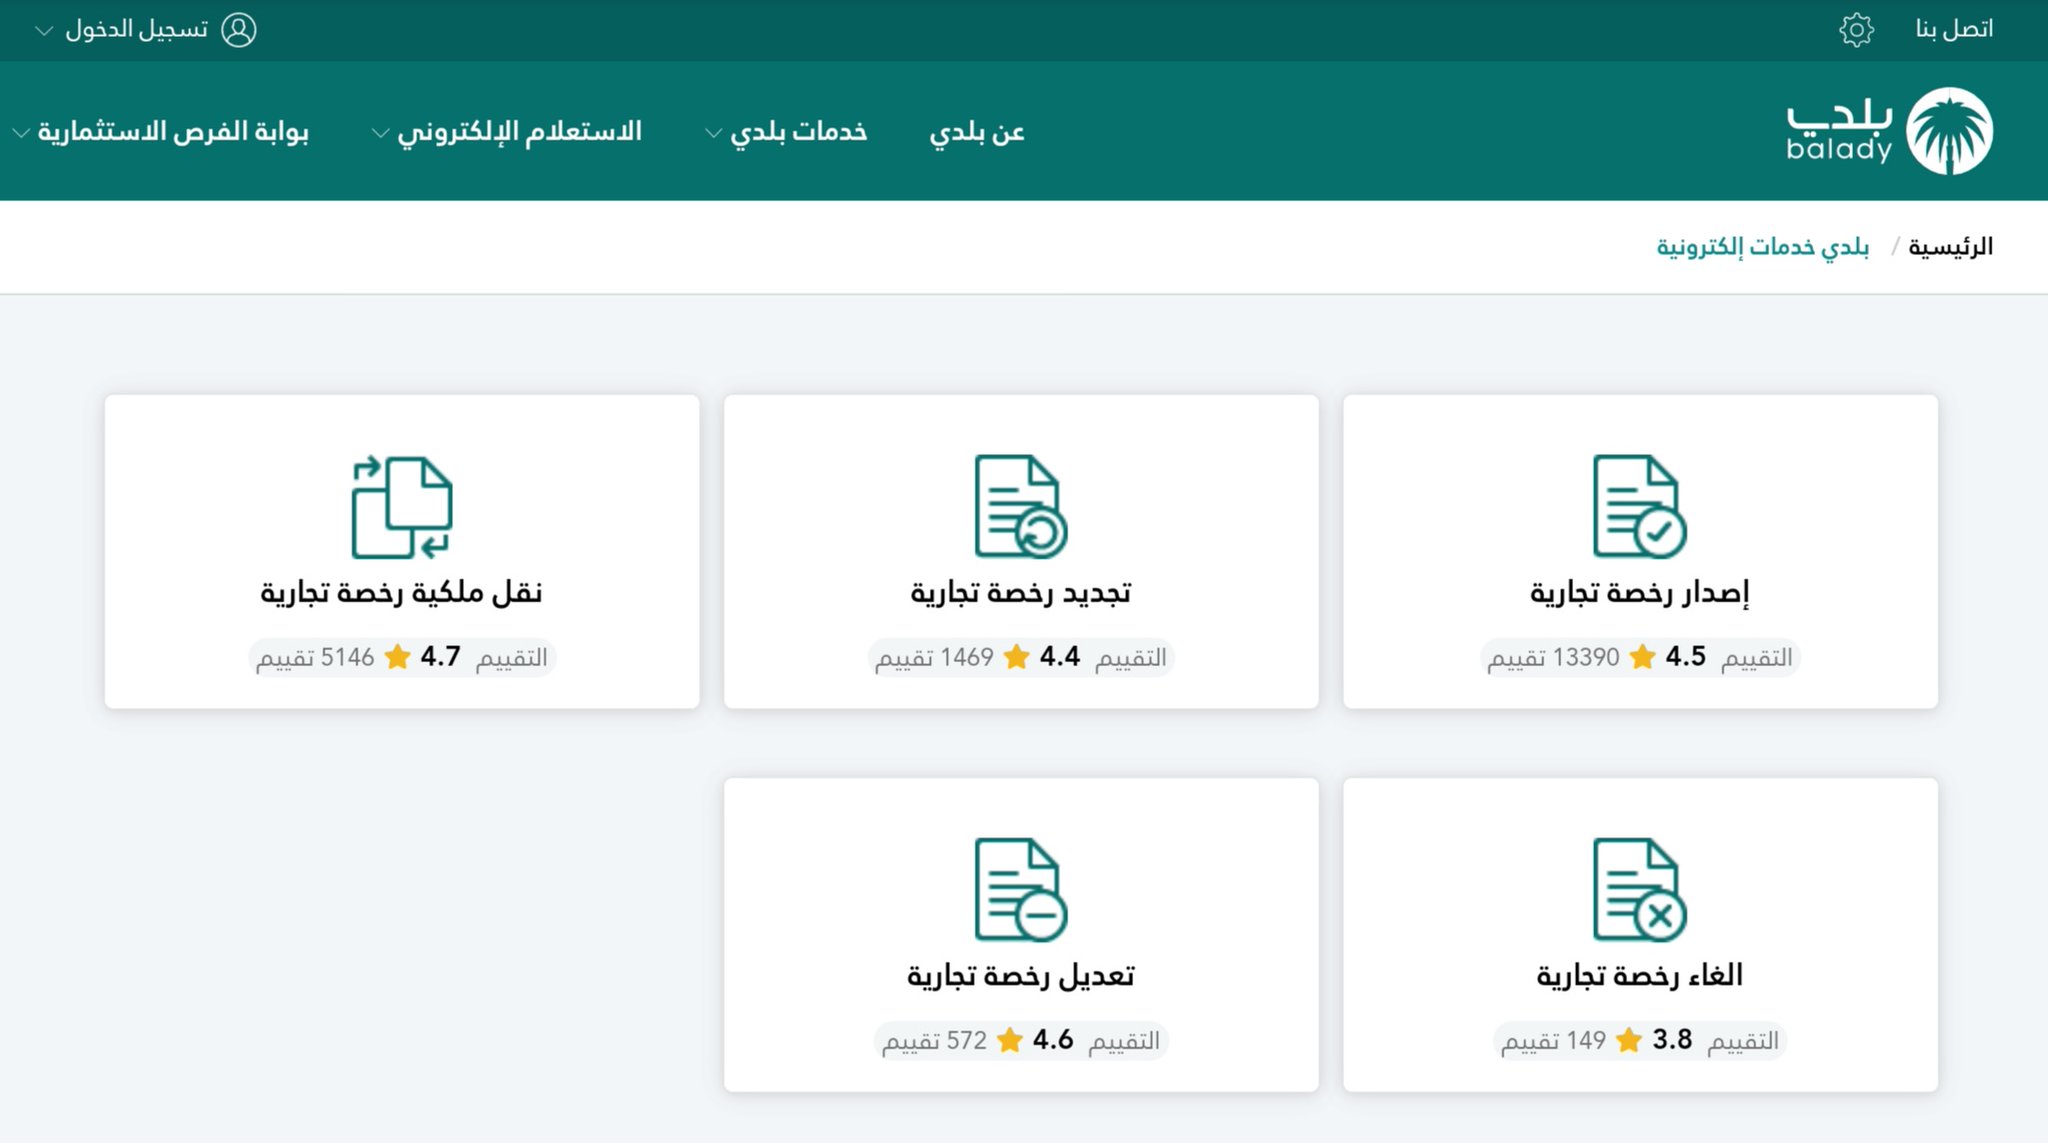Click the Balady palm tree logo
Image resolution: width=2048 pixels, height=1143 pixels.
point(1948,131)
